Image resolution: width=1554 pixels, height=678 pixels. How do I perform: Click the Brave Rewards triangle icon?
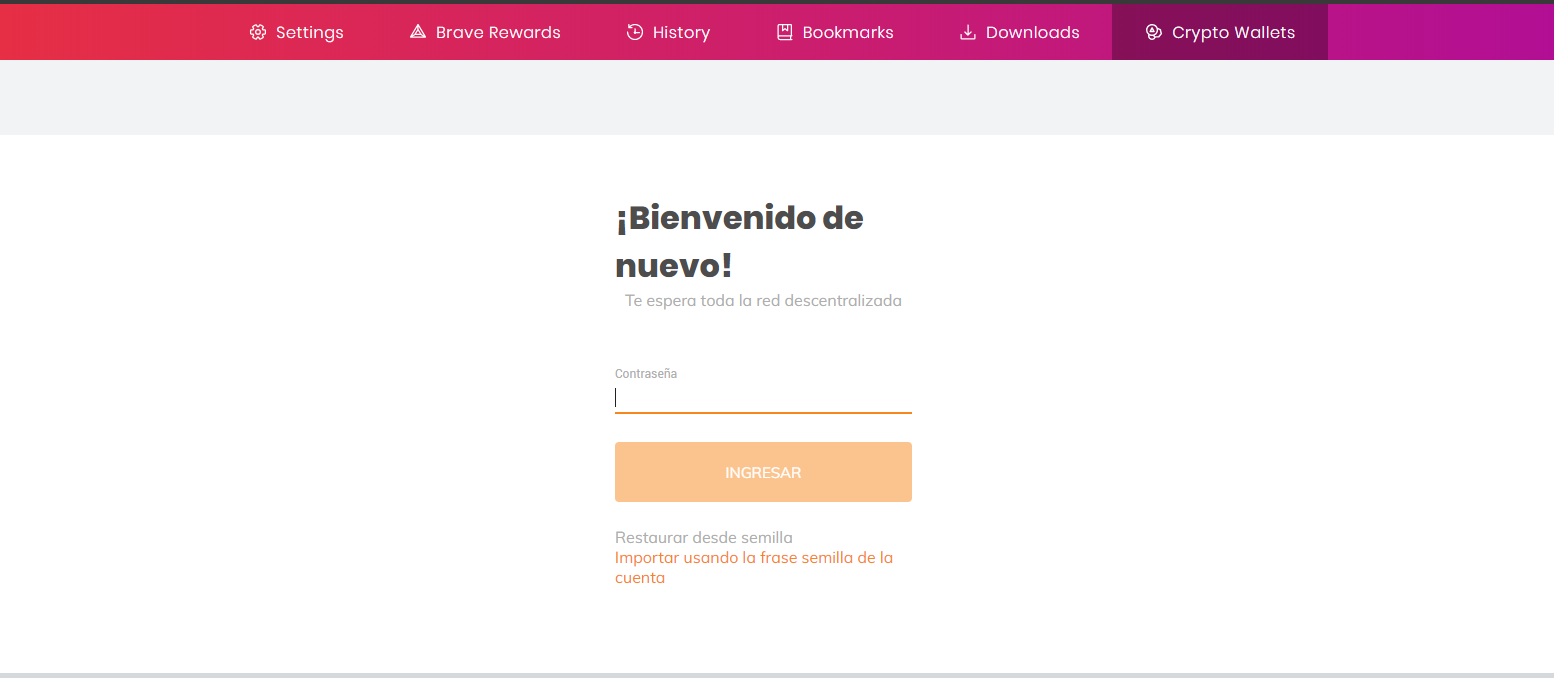(x=418, y=32)
